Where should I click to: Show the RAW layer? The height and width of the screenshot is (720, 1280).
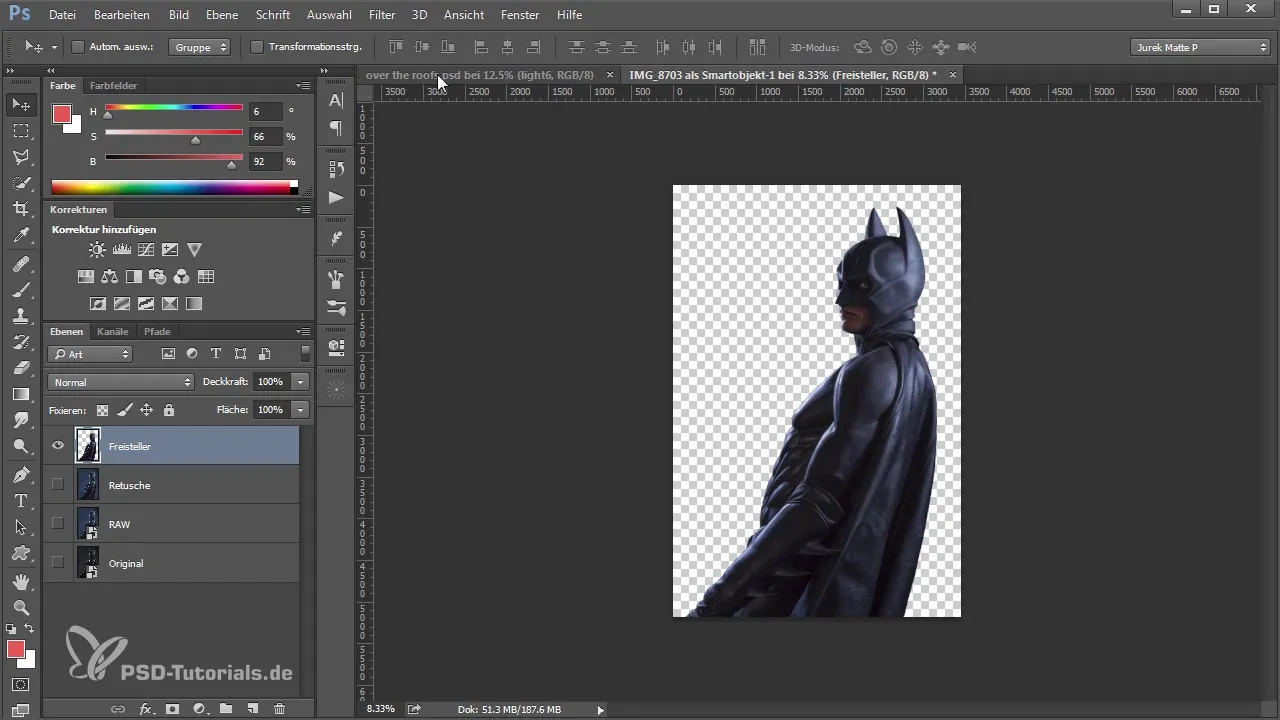57,524
